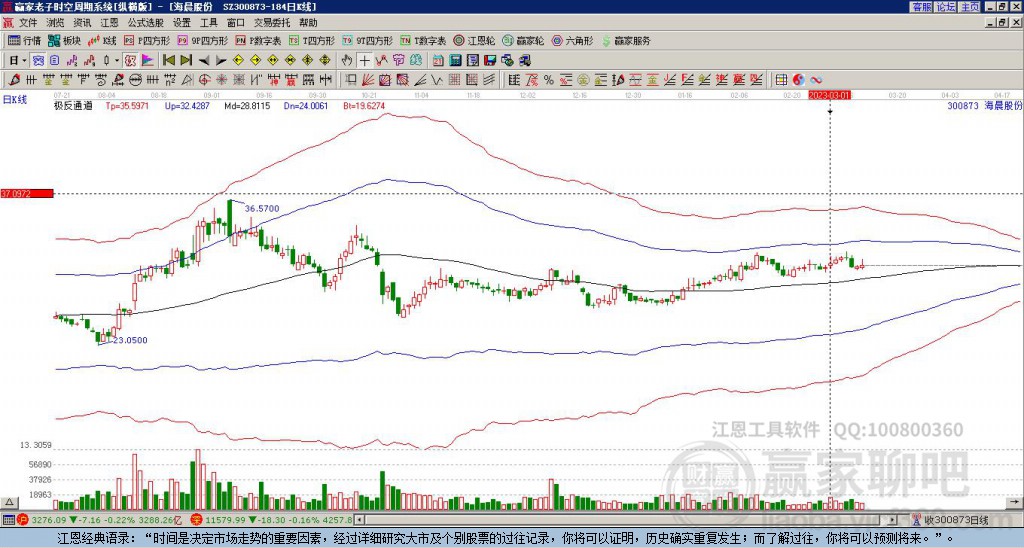Image resolution: width=1024 pixels, height=548 pixels.
Task: Toggle the 权 adjustment button
Action: [x=130, y=61]
